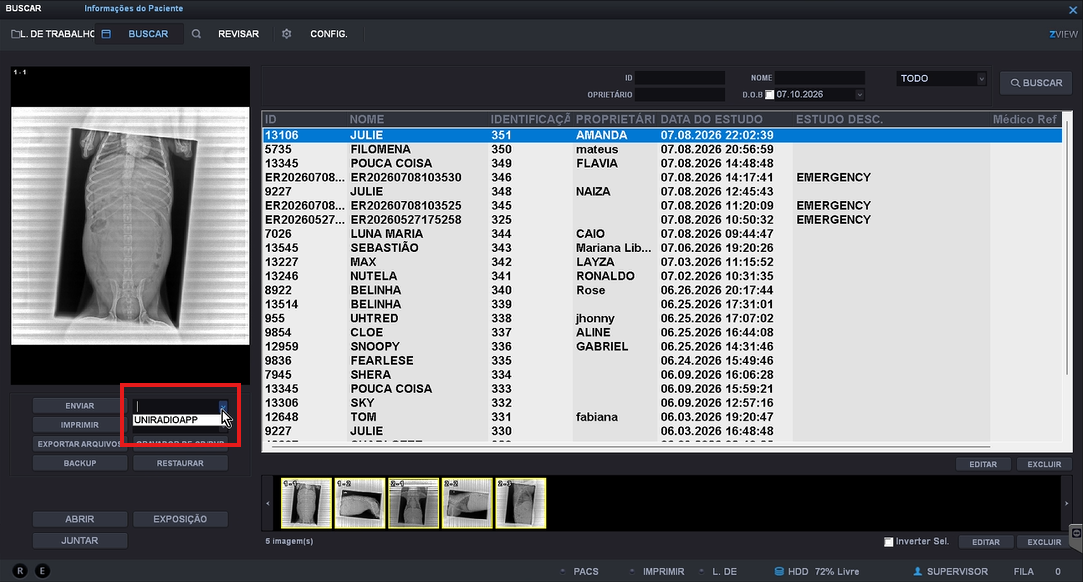Focus the NOME search field
1083x582 pixels.
pos(820,78)
